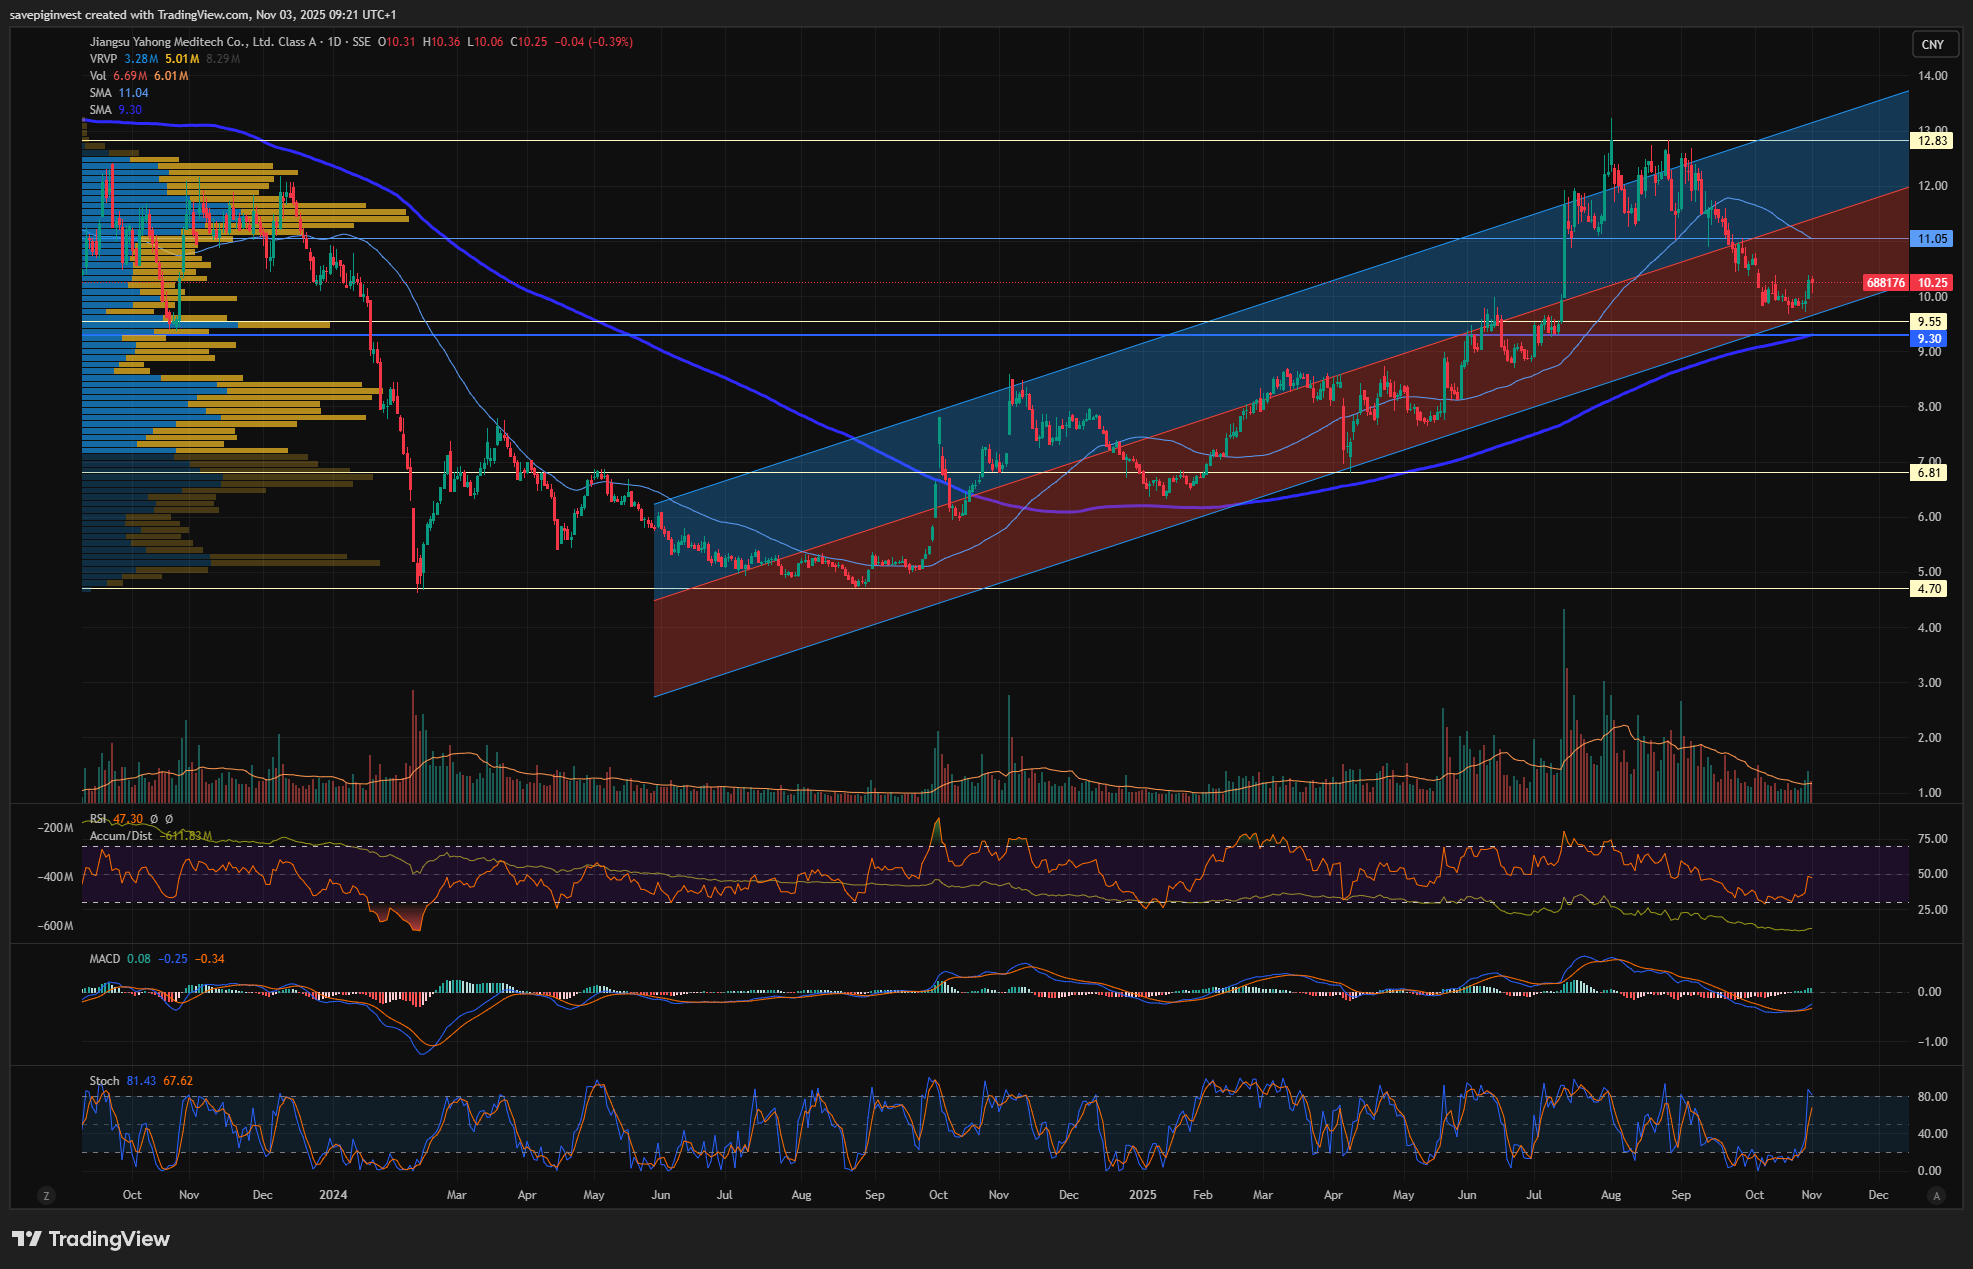The image size is (1973, 1269).
Task: Click the blue 11.05 price label
Action: pos(1931,239)
